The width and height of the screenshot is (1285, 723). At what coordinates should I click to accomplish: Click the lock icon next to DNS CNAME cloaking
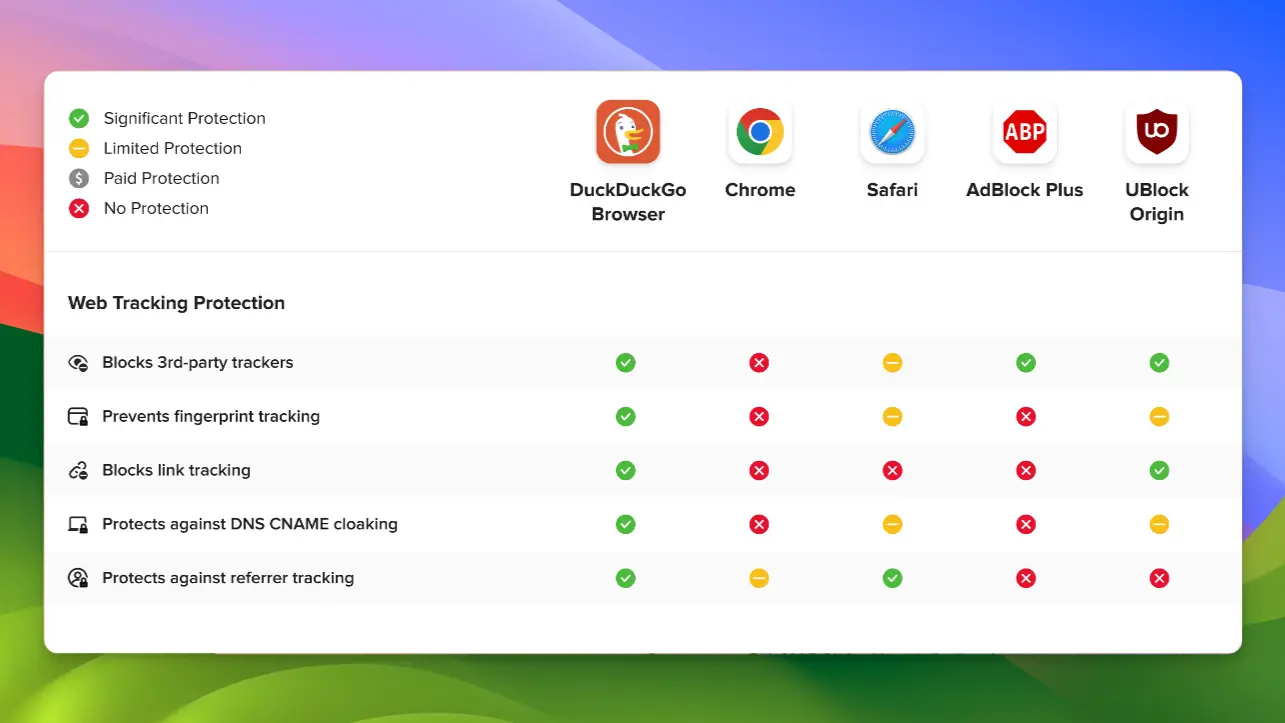click(78, 523)
